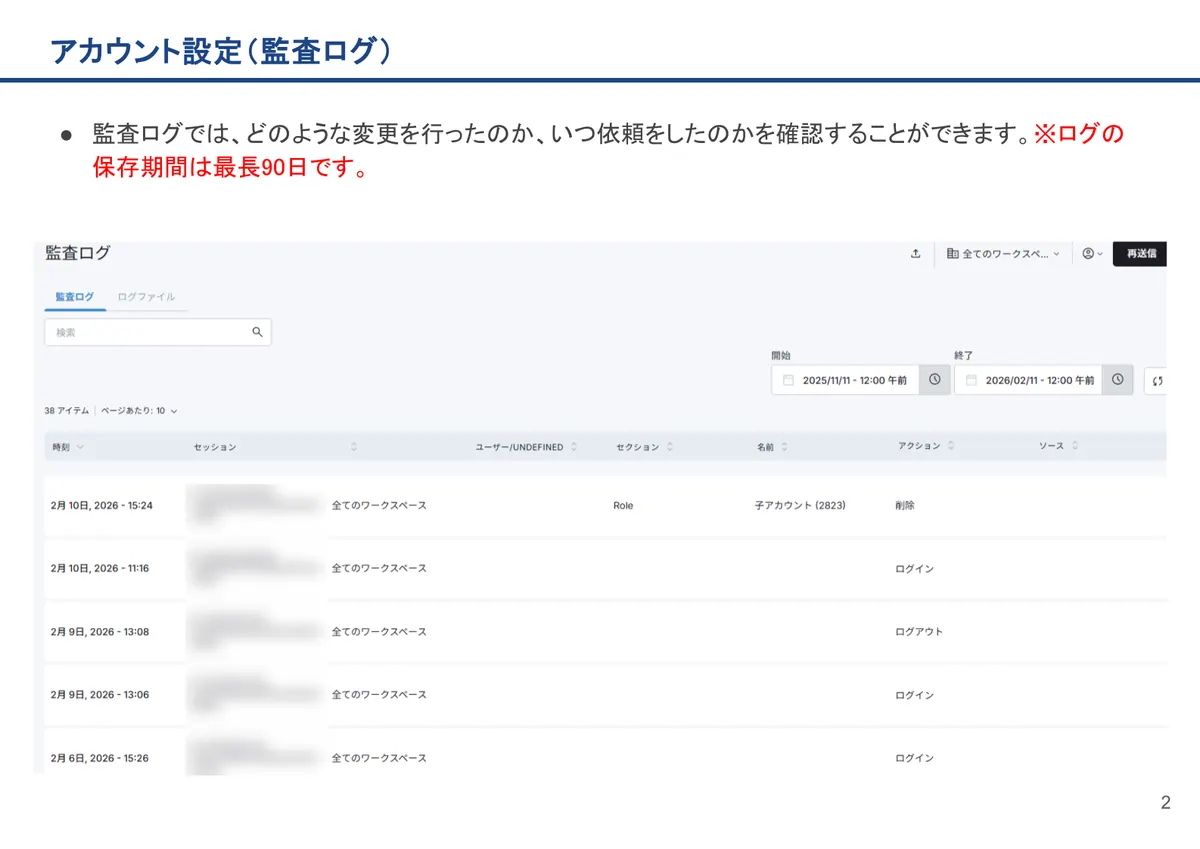Click the calendar icon in start date field
Image resolution: width=1200 pixels, height=849 pixels.
point(788,380)
